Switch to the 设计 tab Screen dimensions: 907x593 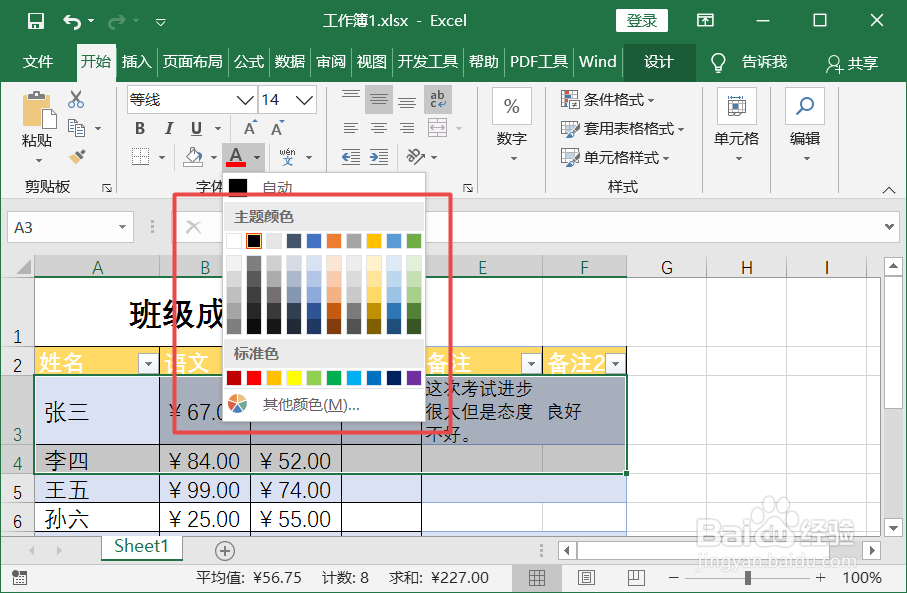pyautogui.click(x=659, y=61)
